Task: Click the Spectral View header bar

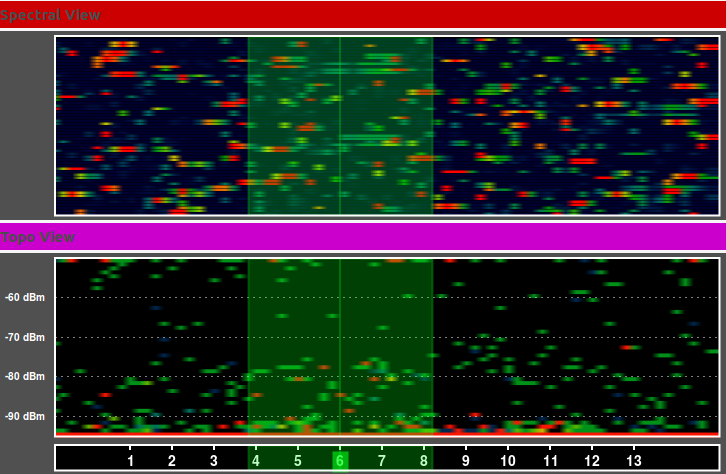Action: 363,14
